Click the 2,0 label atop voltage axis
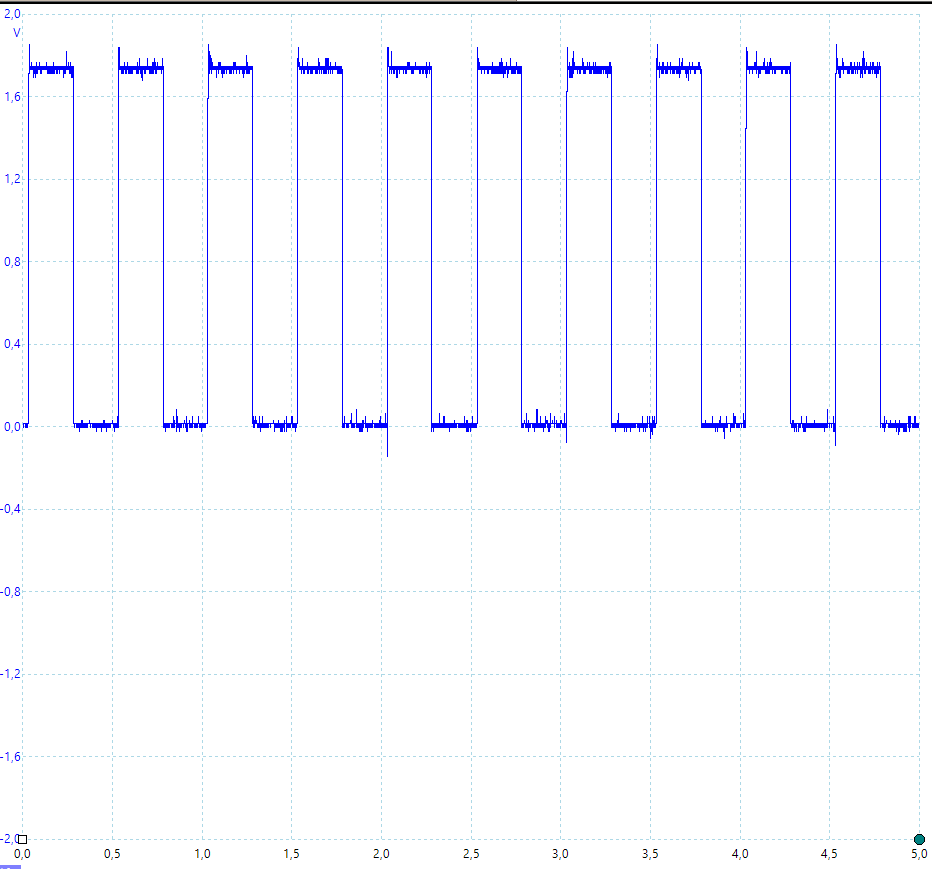Screen dimensions: 932x869 coord(12,14)
